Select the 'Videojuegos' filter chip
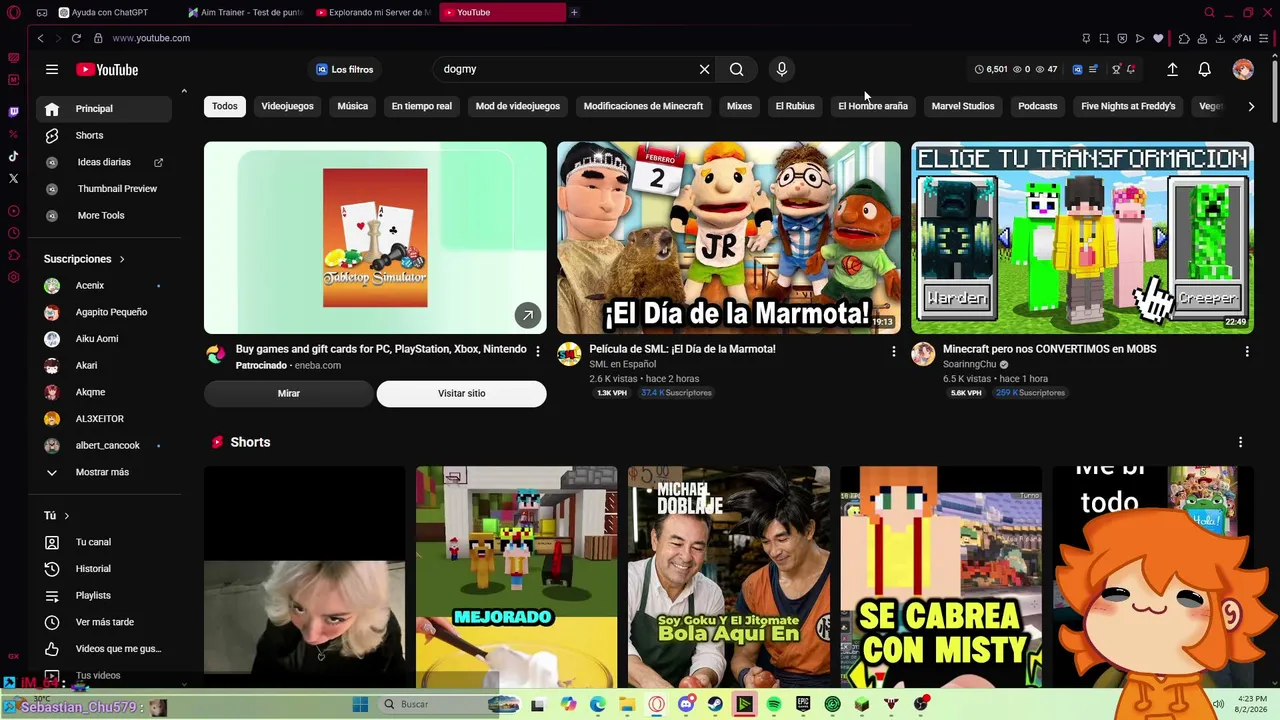Screen dimensions: 1280x720 (287, 106)
